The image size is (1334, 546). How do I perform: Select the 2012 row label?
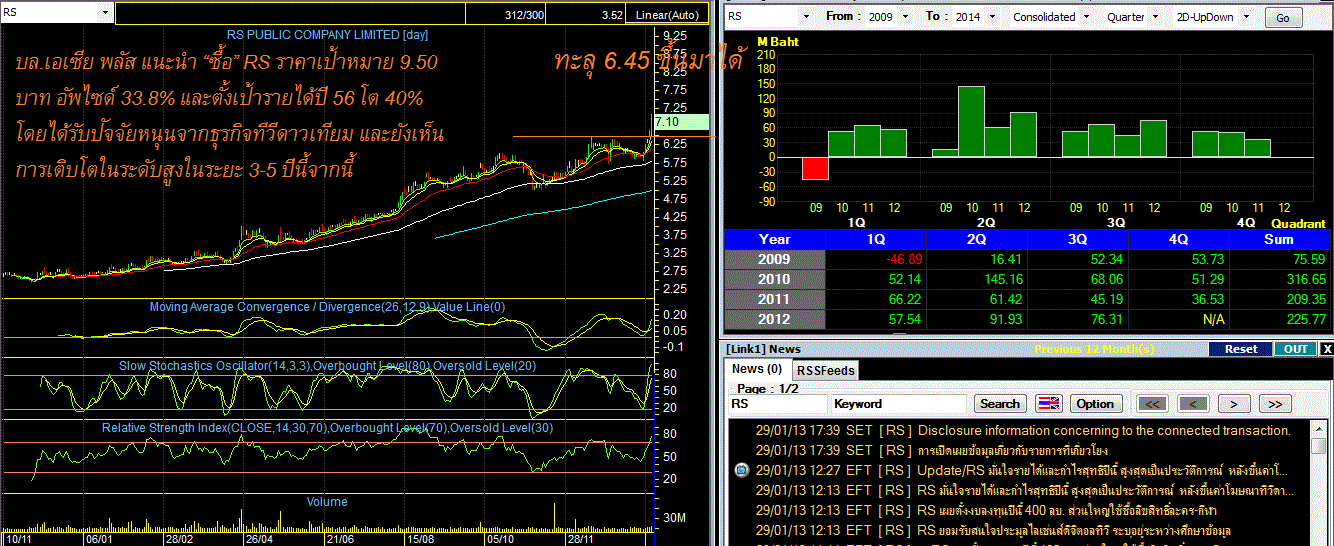click(775, 319)
